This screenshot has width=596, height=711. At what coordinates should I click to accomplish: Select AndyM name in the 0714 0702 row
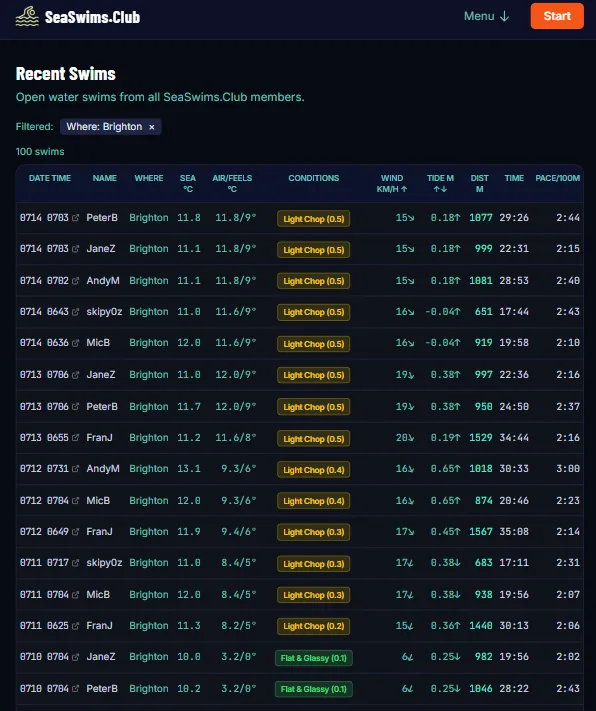click(103, 281)
